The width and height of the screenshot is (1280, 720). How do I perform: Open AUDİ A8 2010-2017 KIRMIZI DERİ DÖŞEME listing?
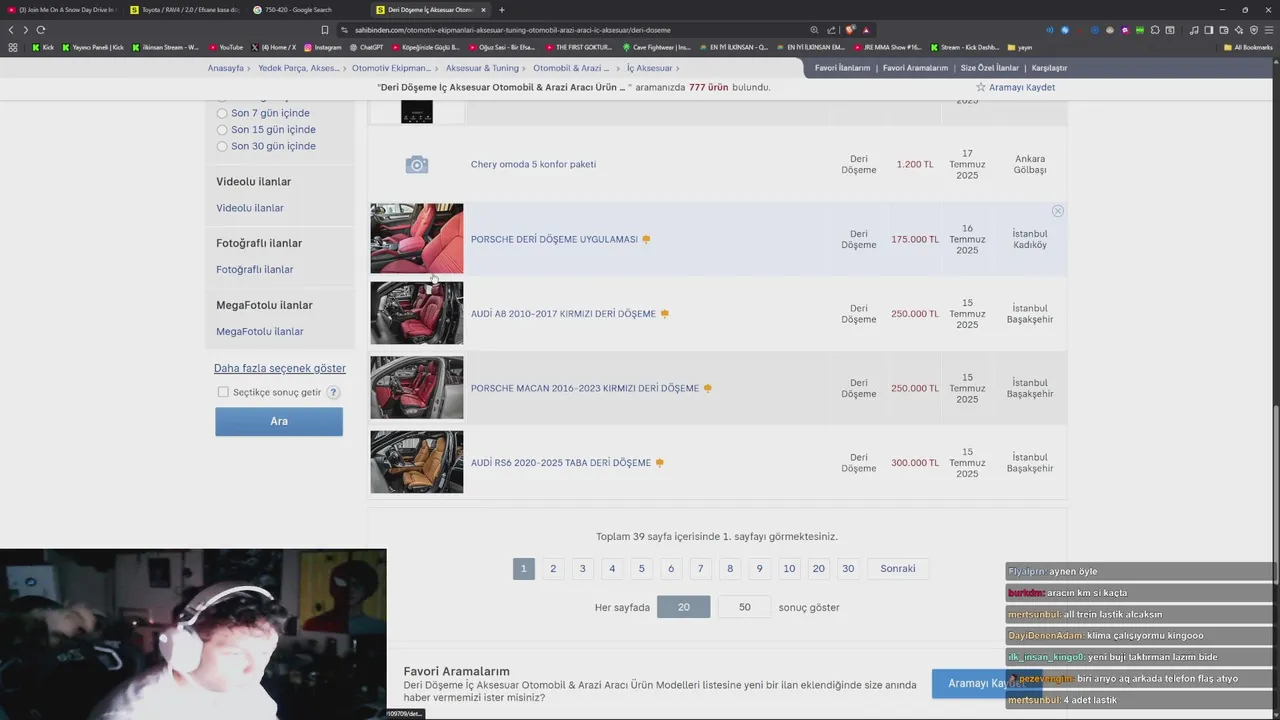[563, 314]
